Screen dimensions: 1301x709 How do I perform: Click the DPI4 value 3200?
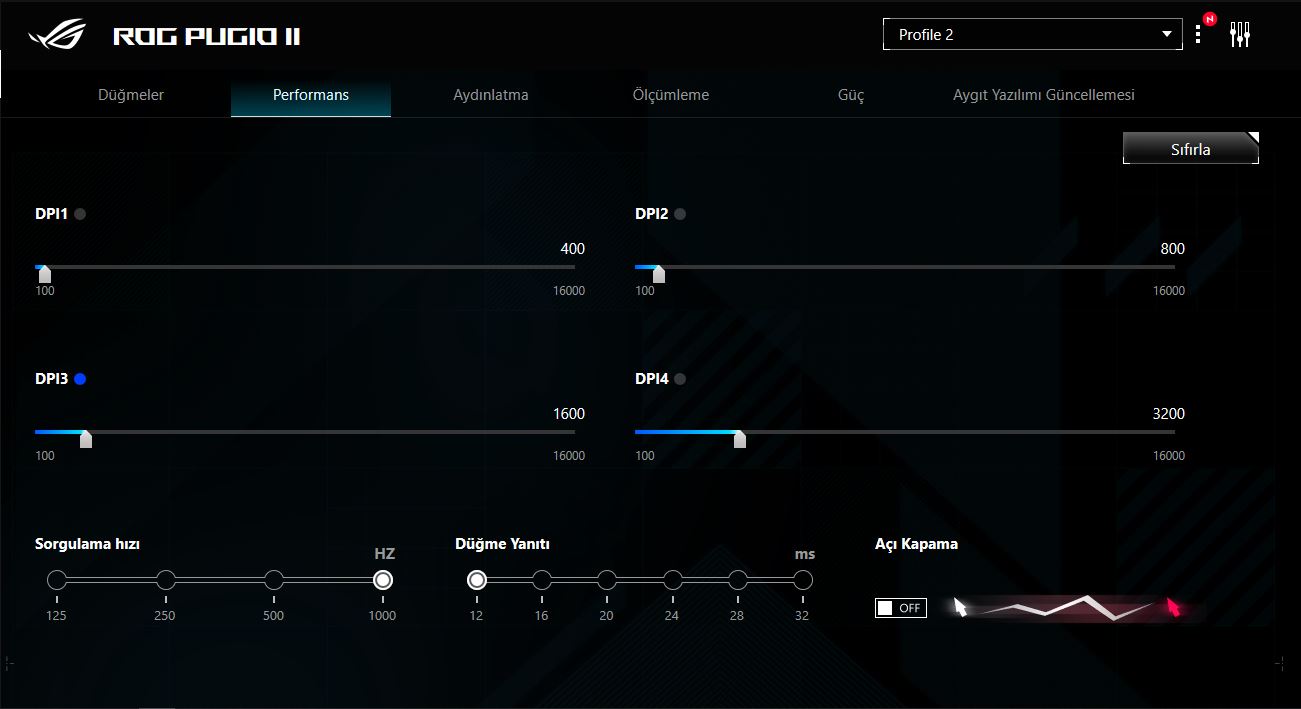tap(1169, 414)
